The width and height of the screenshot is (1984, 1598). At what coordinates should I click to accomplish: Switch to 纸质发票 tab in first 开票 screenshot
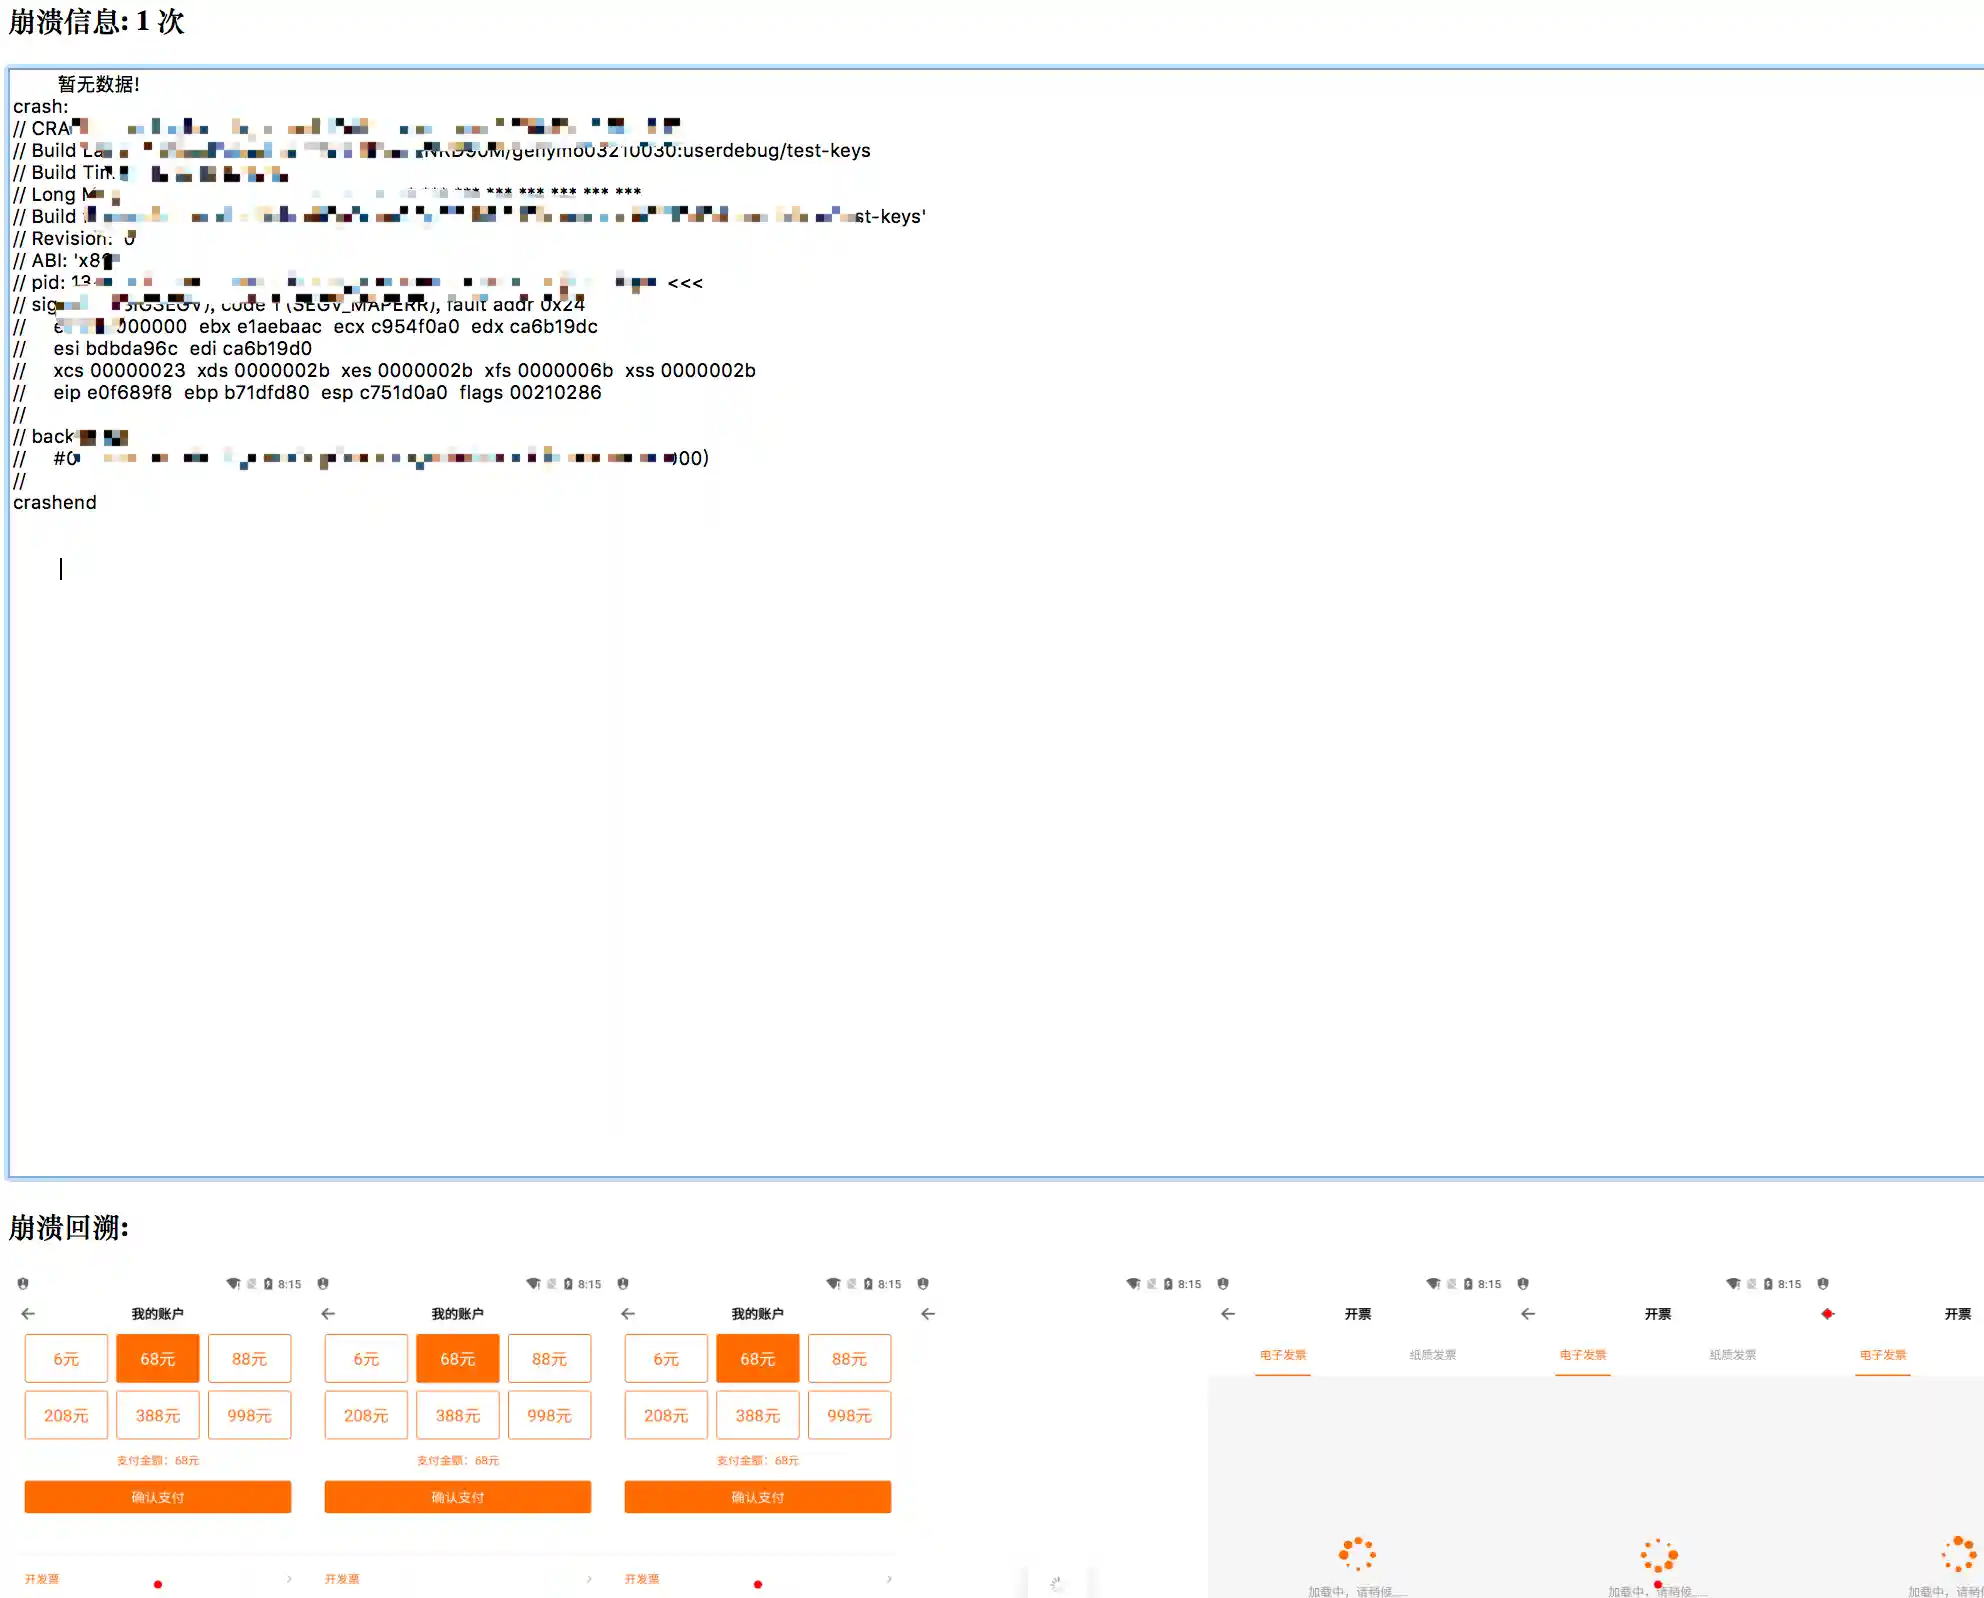point(1432,1355)
